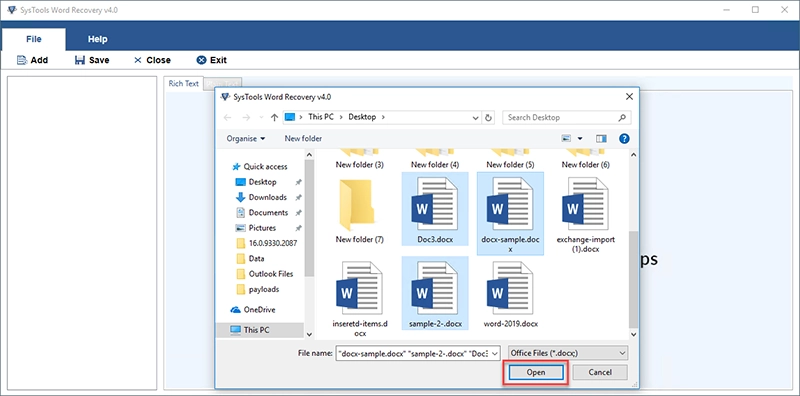Click the Open button

pos(536,373)
